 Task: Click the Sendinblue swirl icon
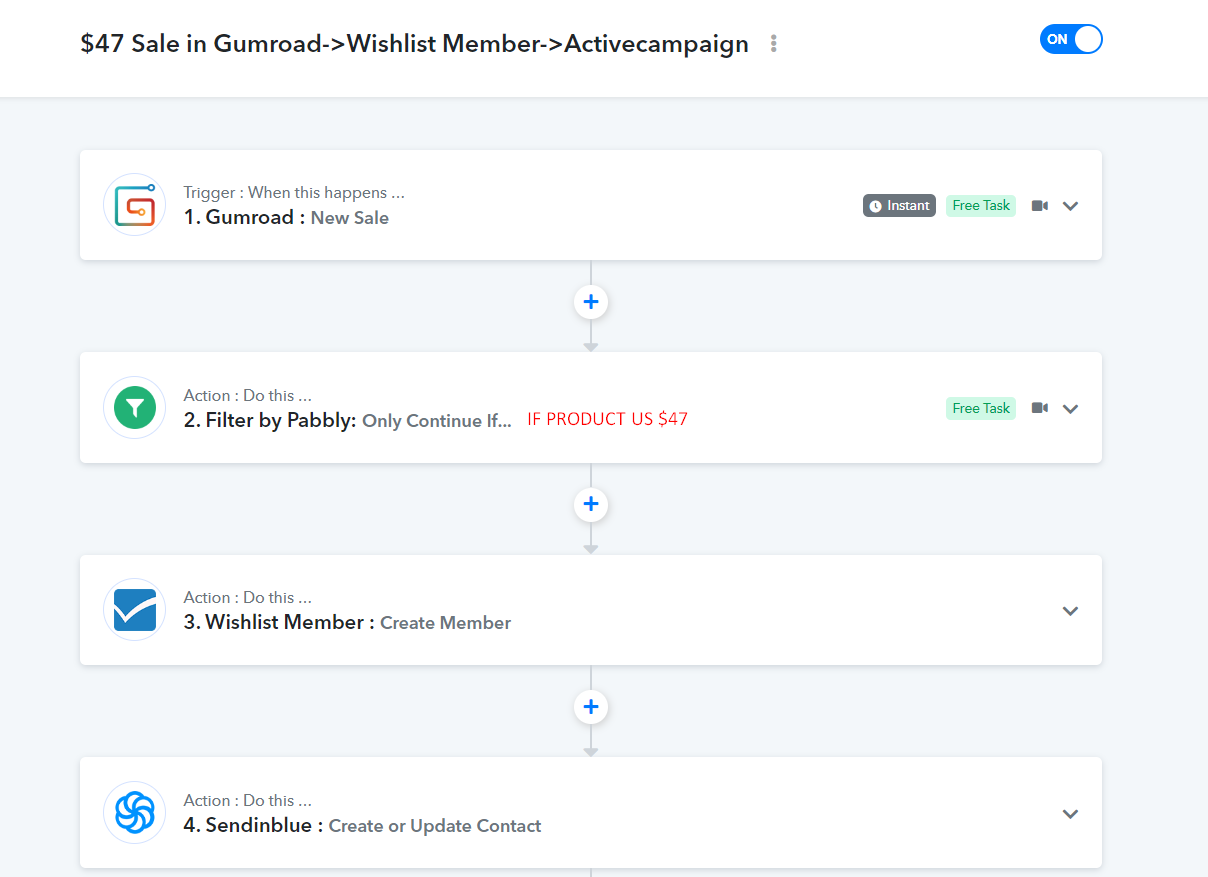click(x=135, y=812)
